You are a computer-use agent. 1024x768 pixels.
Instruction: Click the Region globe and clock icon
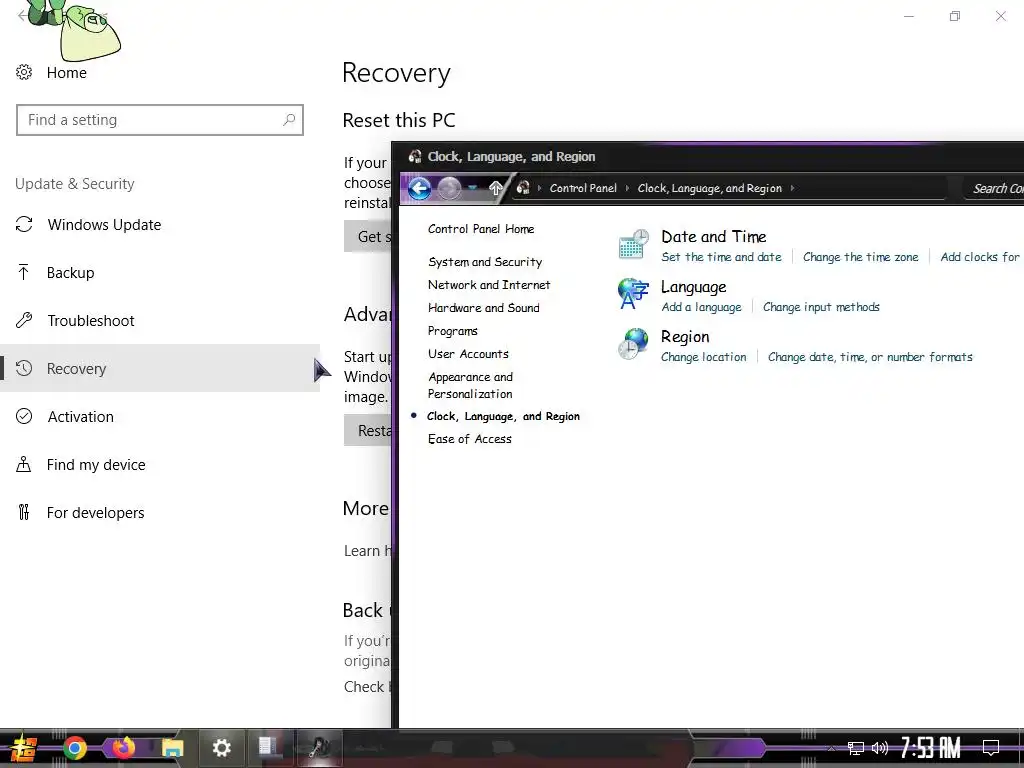point(633,344)
